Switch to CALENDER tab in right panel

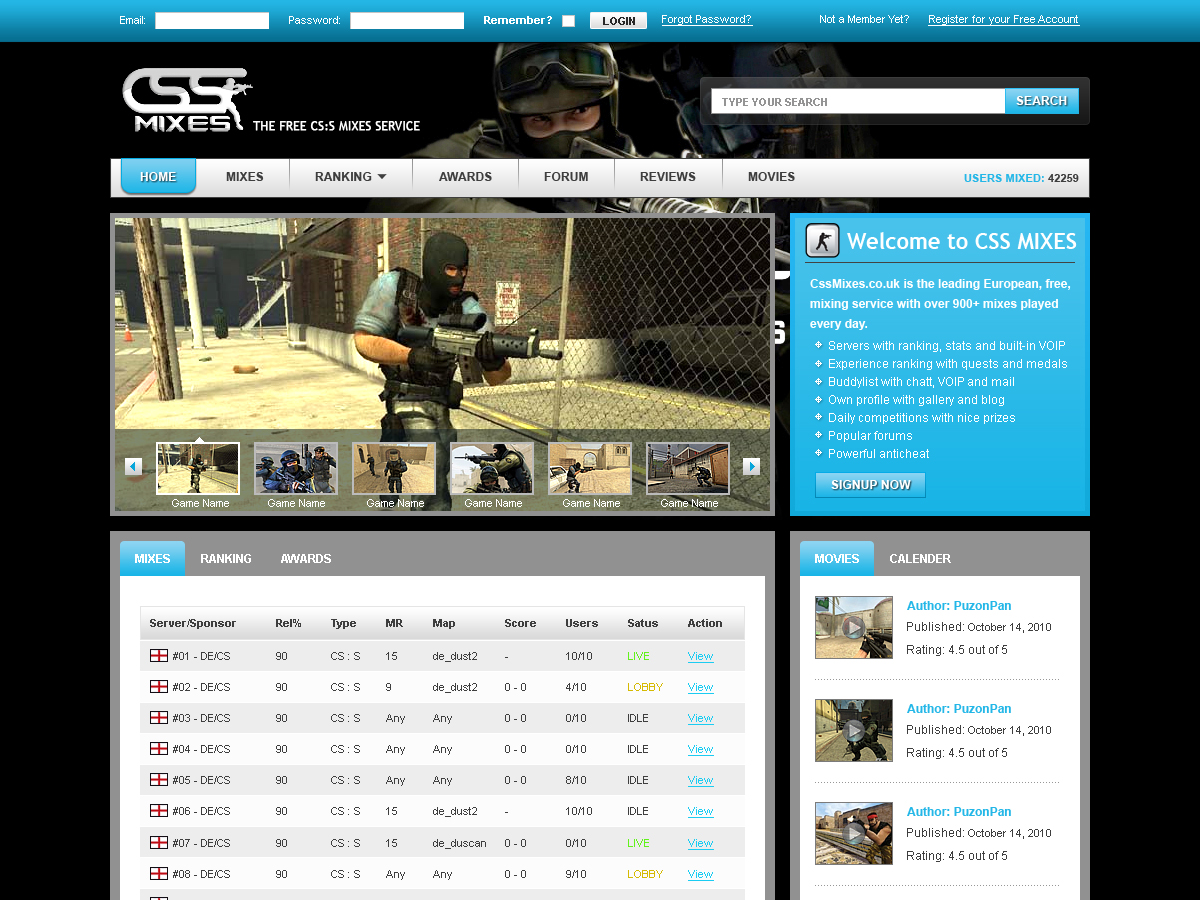(x=920, y=559)
